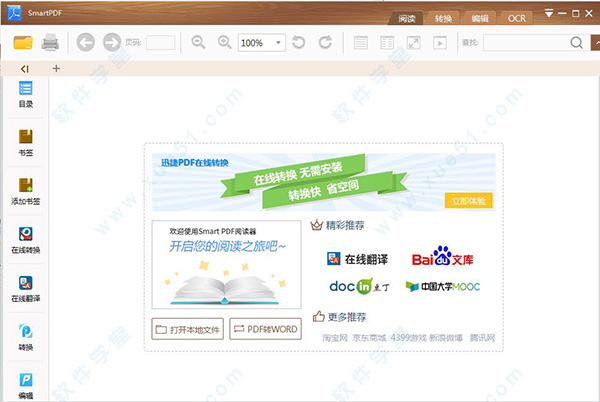The height and width of the screenshot is (402, 600).
Task: Start slideshow playback
Action: (x=440, y=43)
